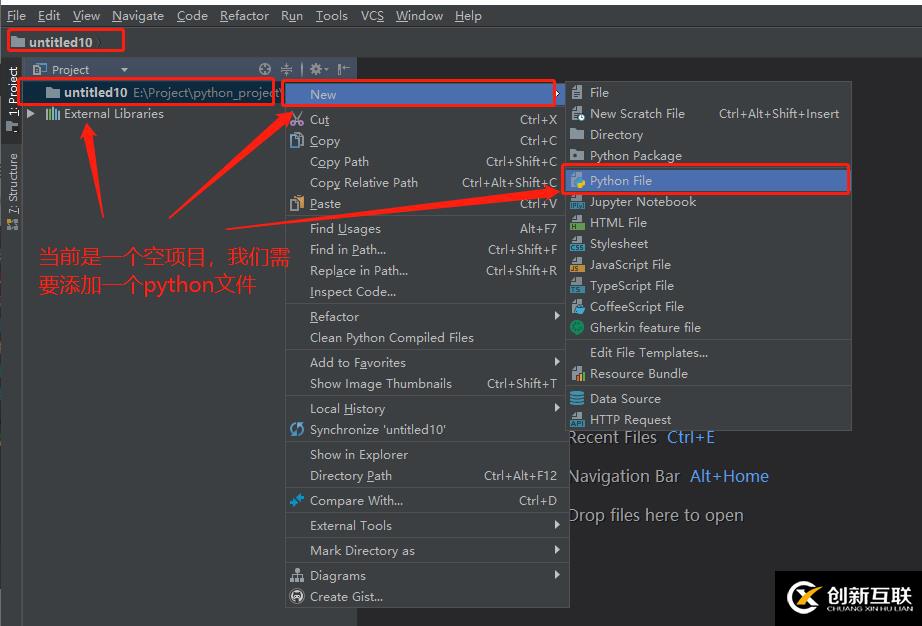Click the Jupyter Notebook file icon
This screenshot has height=626, width=922.
(577, 202)
